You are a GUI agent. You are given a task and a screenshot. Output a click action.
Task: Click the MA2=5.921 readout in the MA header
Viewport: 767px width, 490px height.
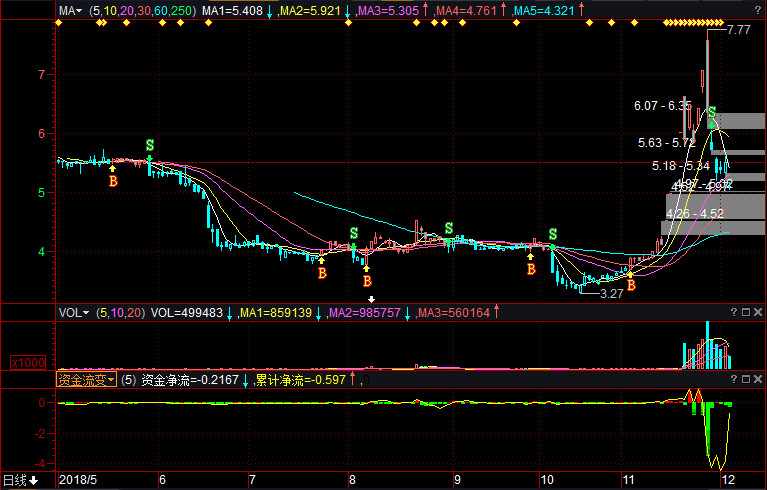(x=311, y=11)
